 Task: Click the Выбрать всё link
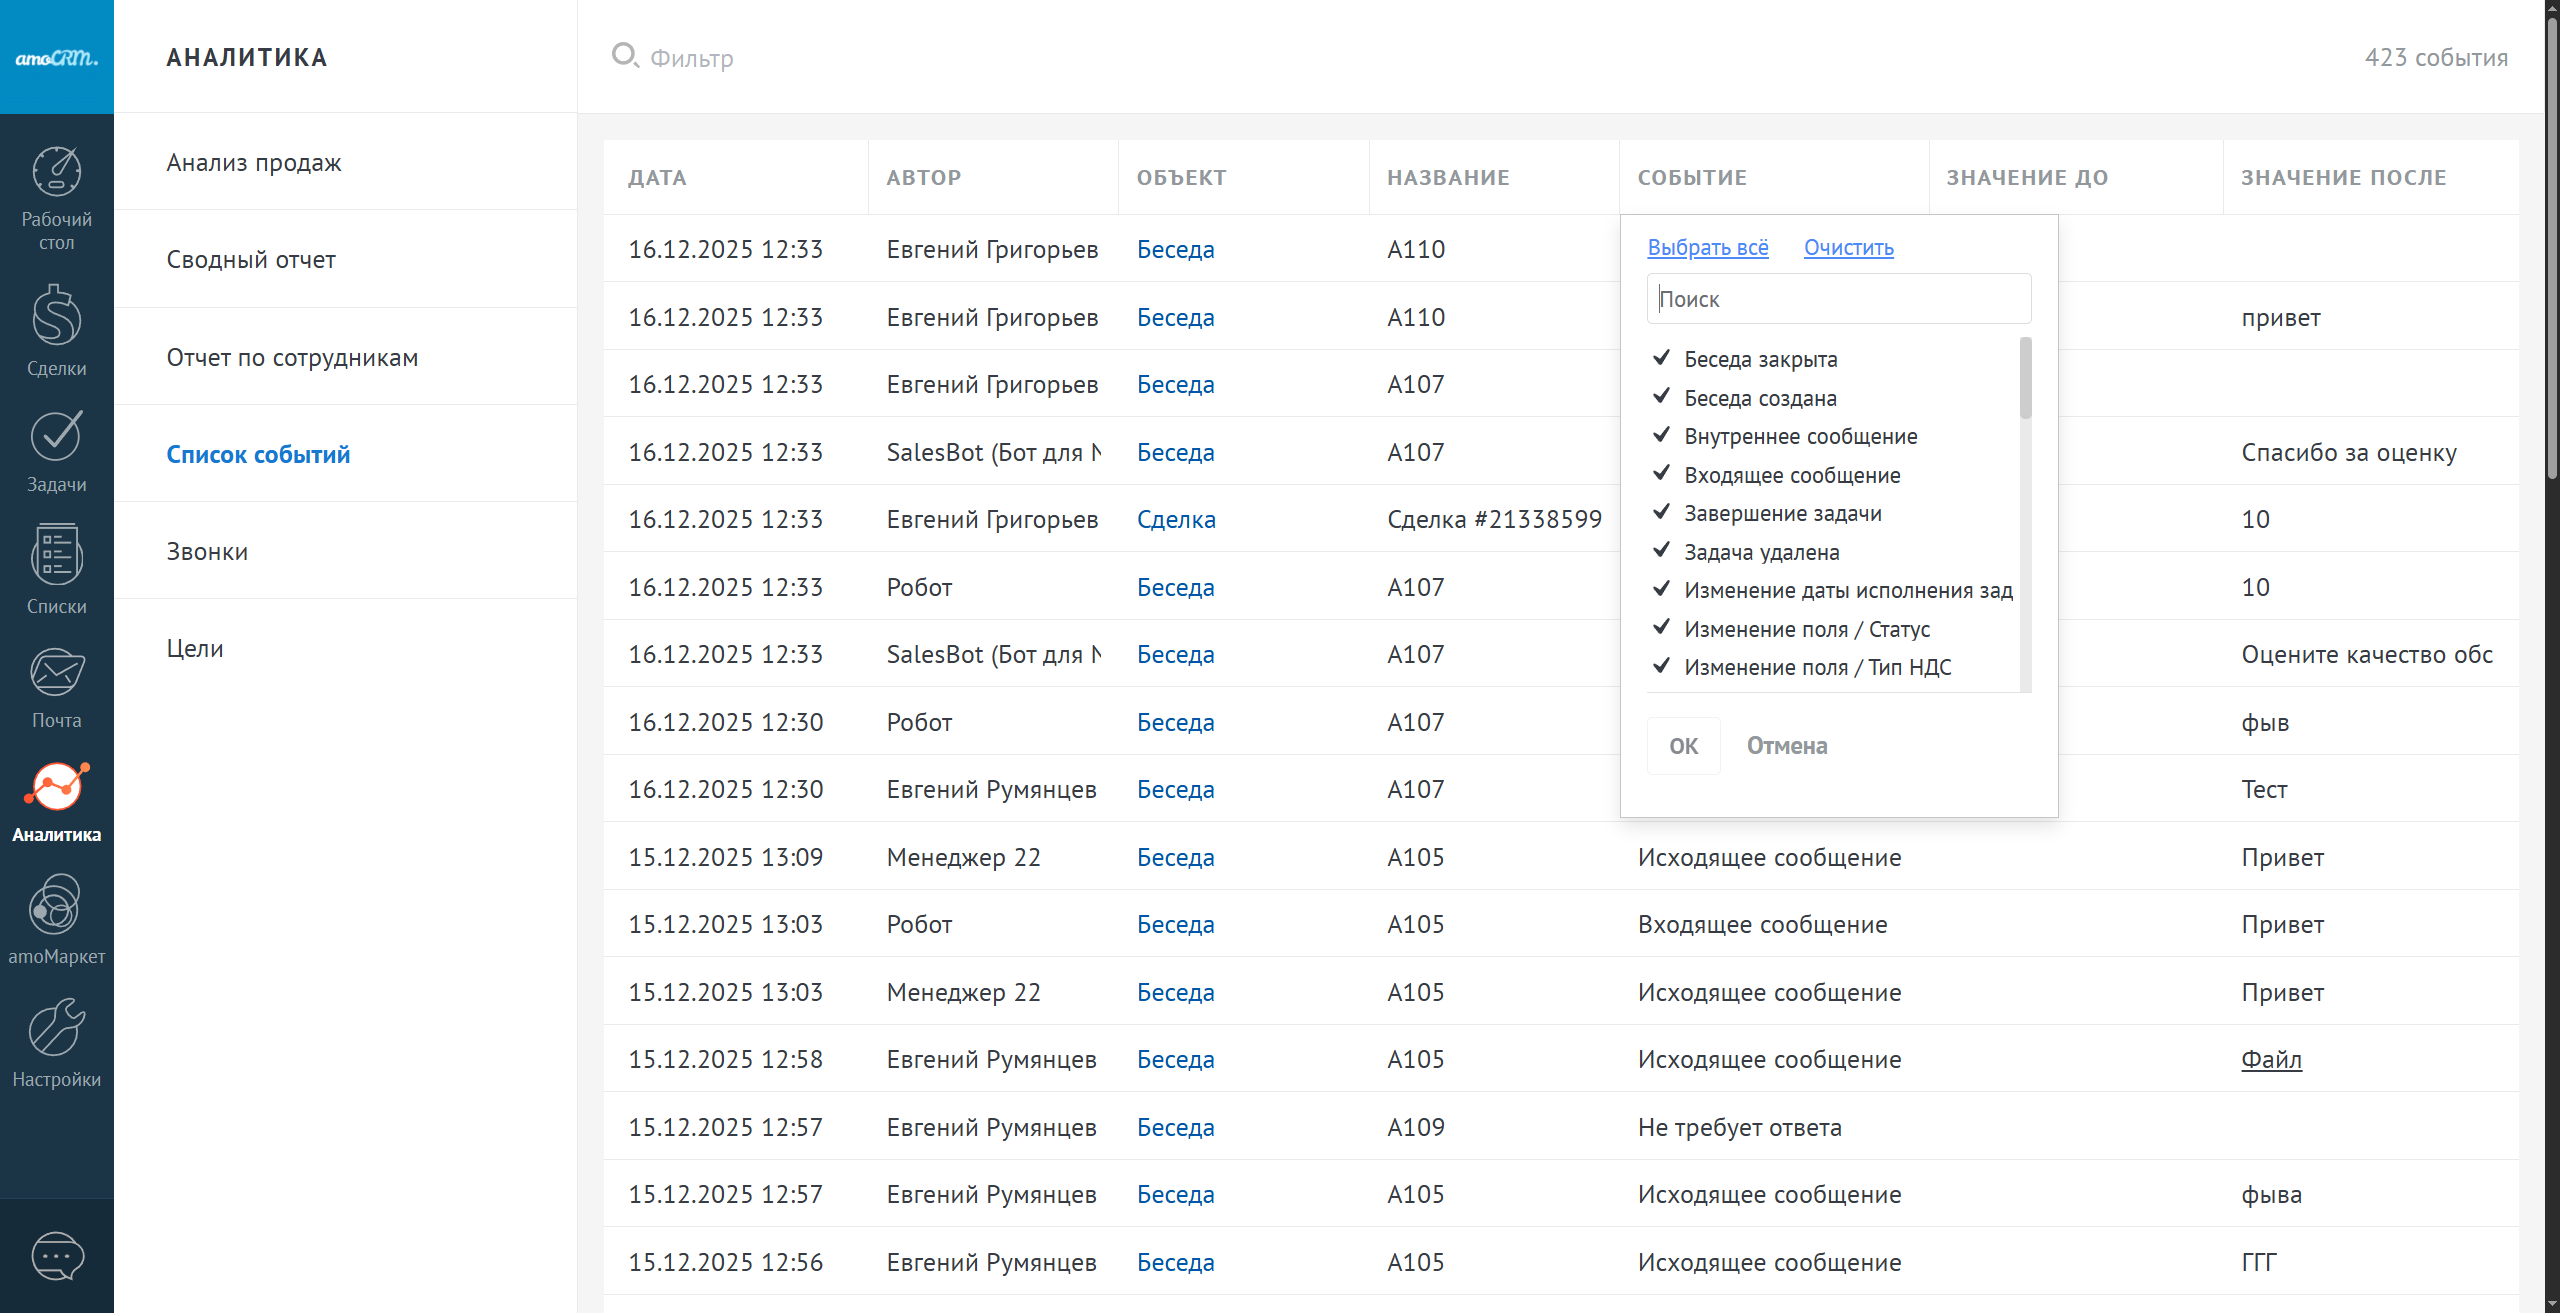(x=1708, y=247)
